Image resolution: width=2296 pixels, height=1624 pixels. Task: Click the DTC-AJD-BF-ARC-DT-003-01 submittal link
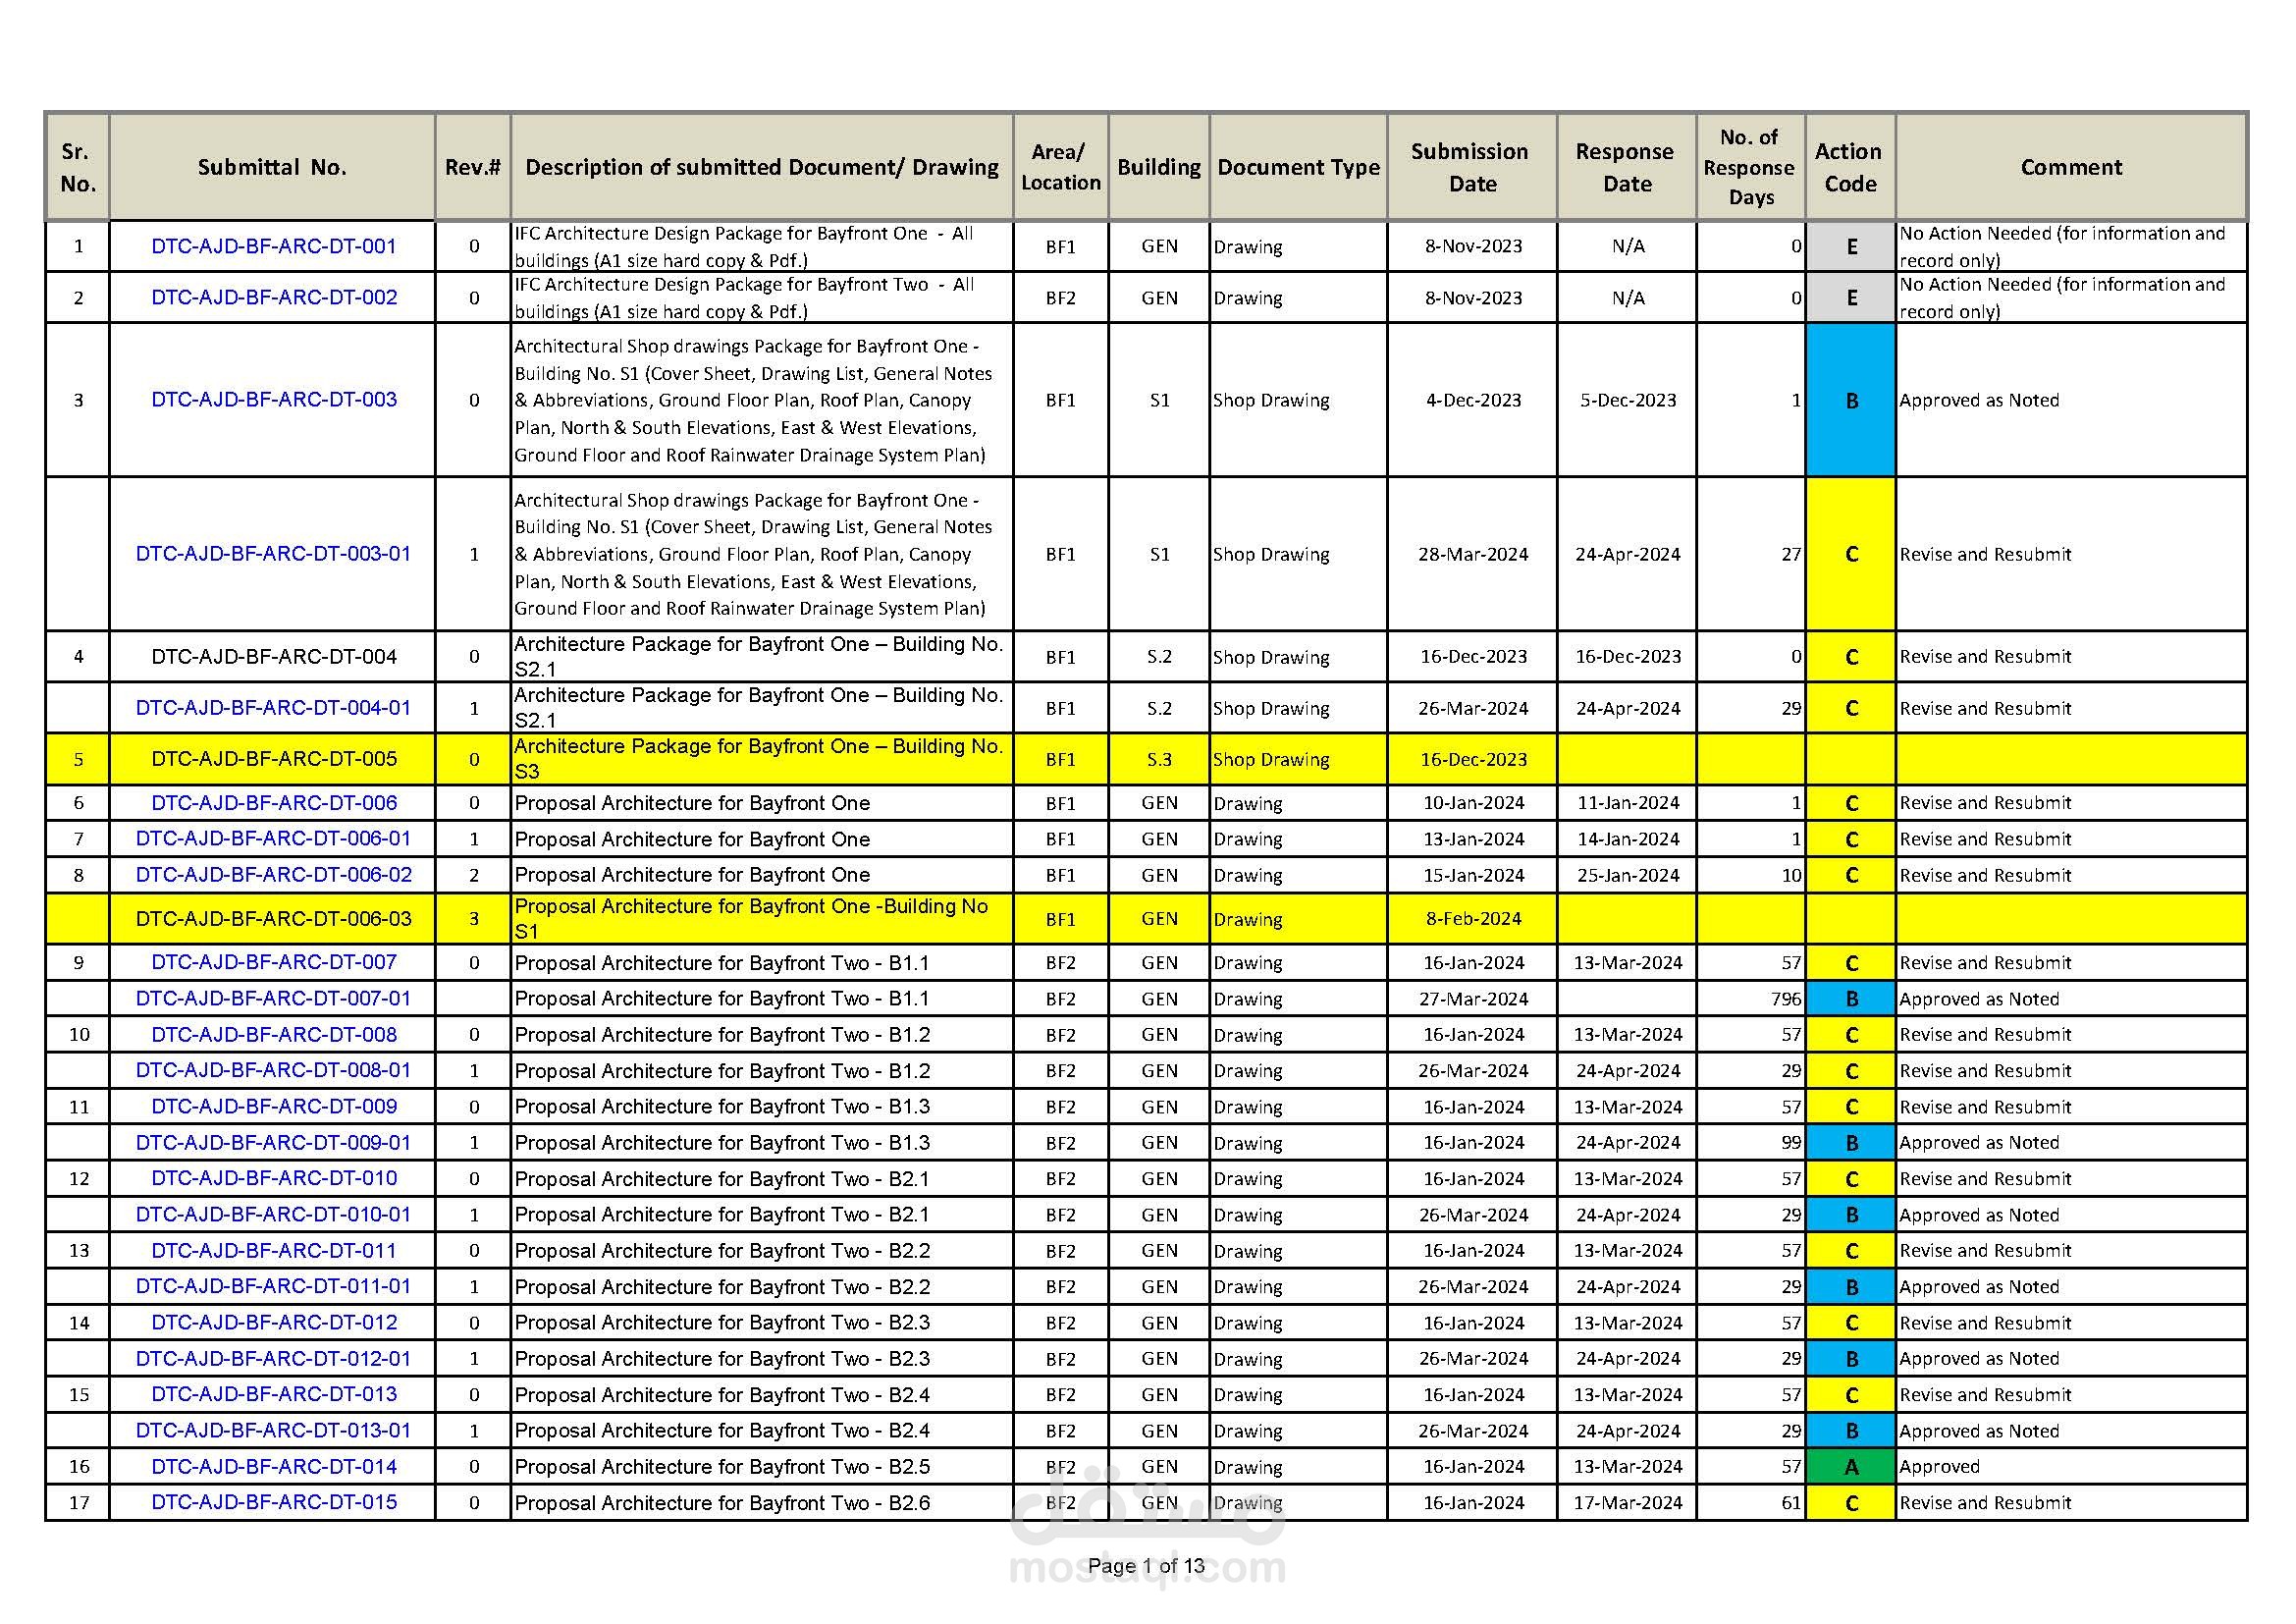(273, 554)
